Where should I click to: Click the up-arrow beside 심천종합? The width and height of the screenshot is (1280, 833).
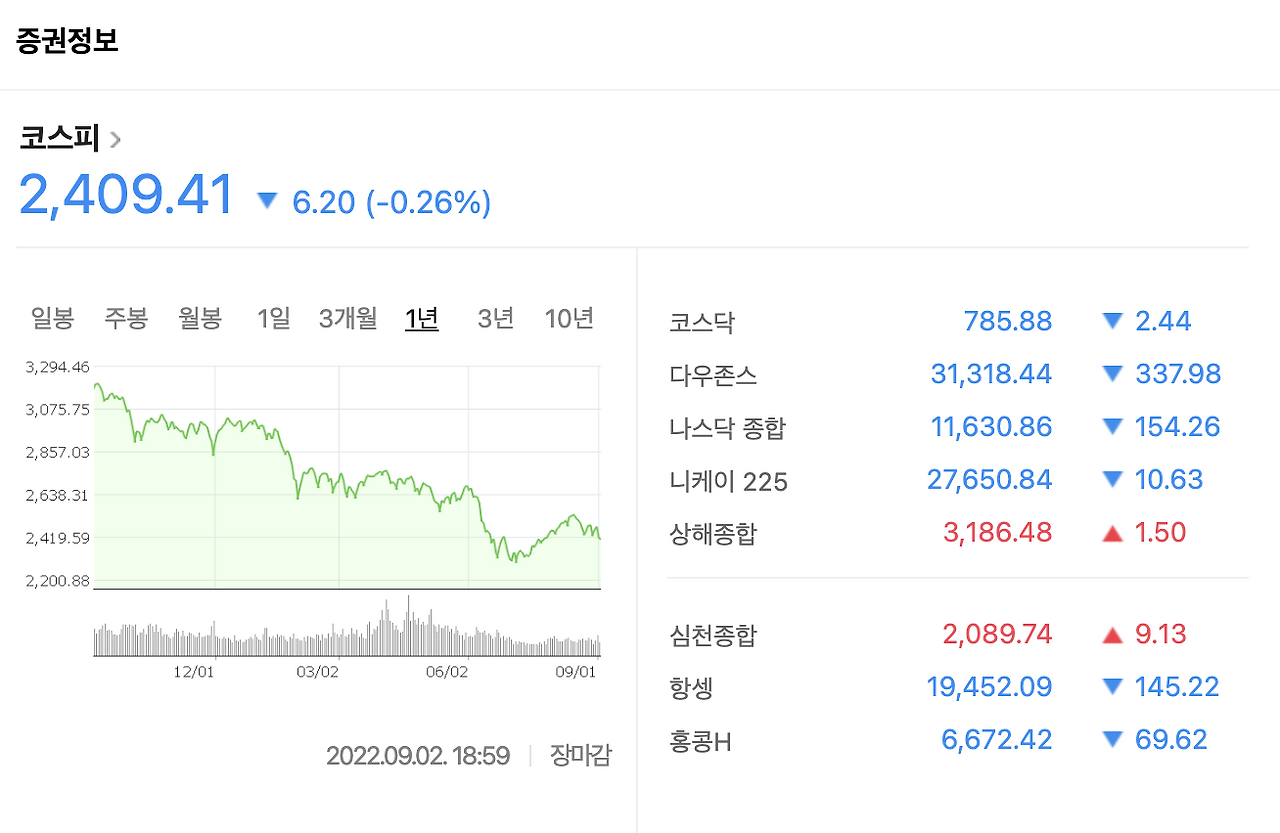click(1112, 633)
